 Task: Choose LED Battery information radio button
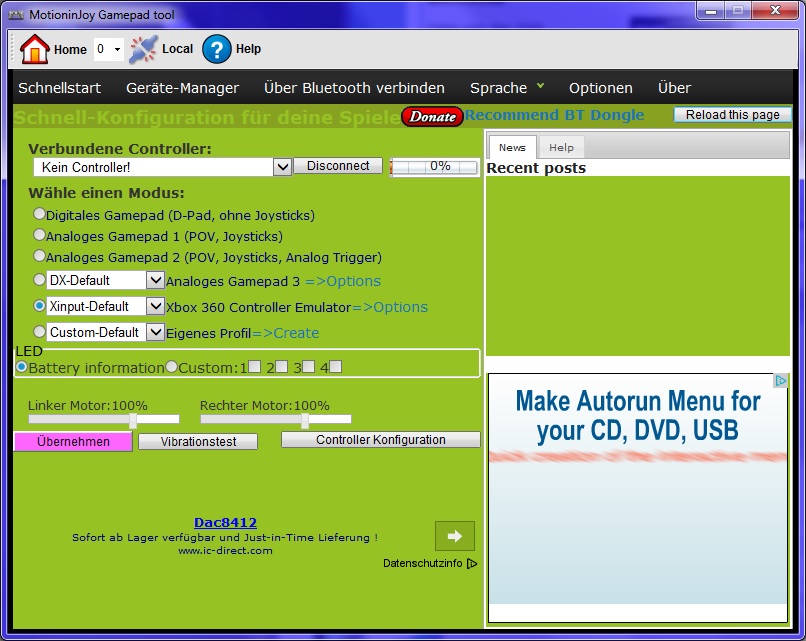click(22, 367)
